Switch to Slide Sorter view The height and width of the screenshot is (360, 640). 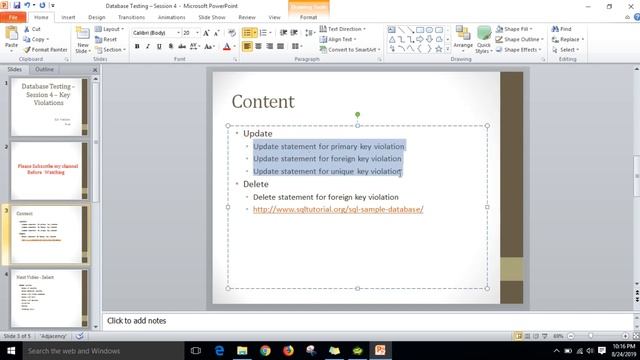pos(527,336)
